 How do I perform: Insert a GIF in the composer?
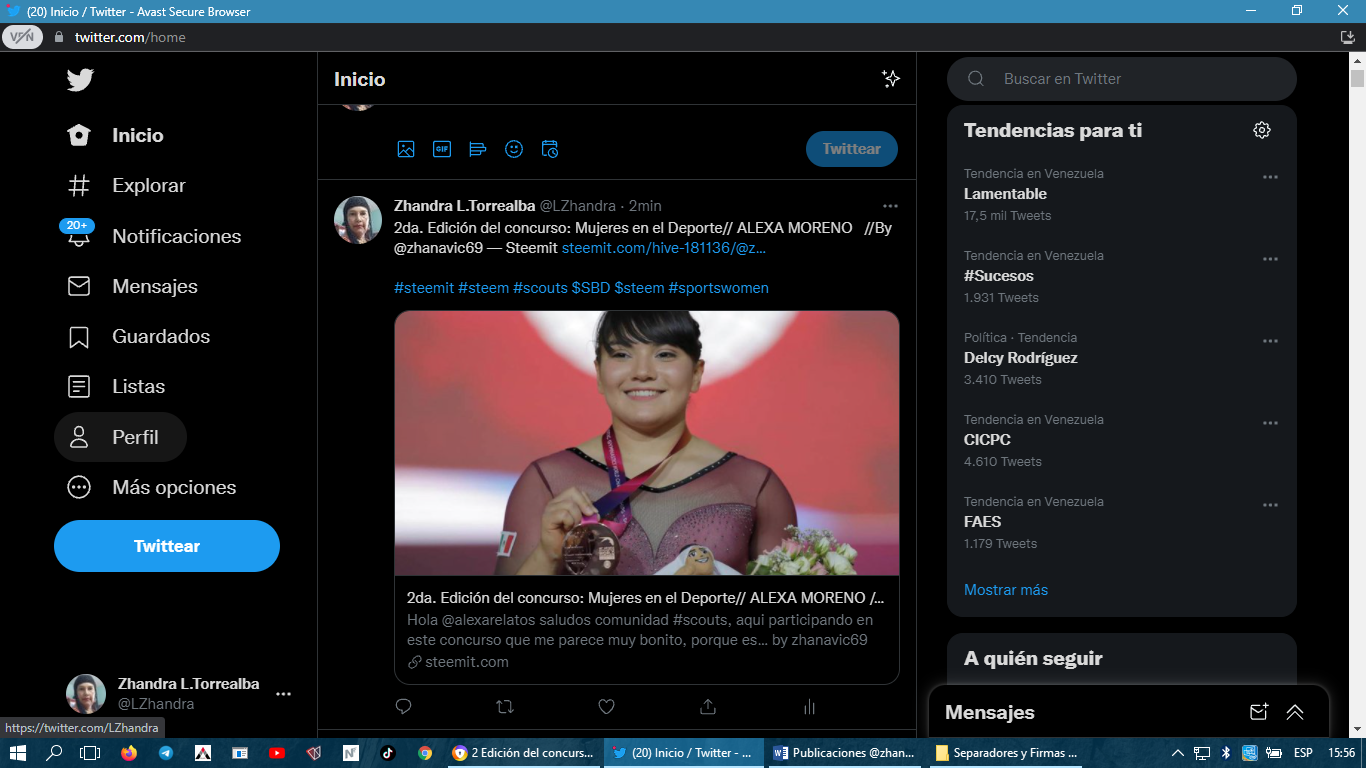pyautogui.click(x=441, y=149)
